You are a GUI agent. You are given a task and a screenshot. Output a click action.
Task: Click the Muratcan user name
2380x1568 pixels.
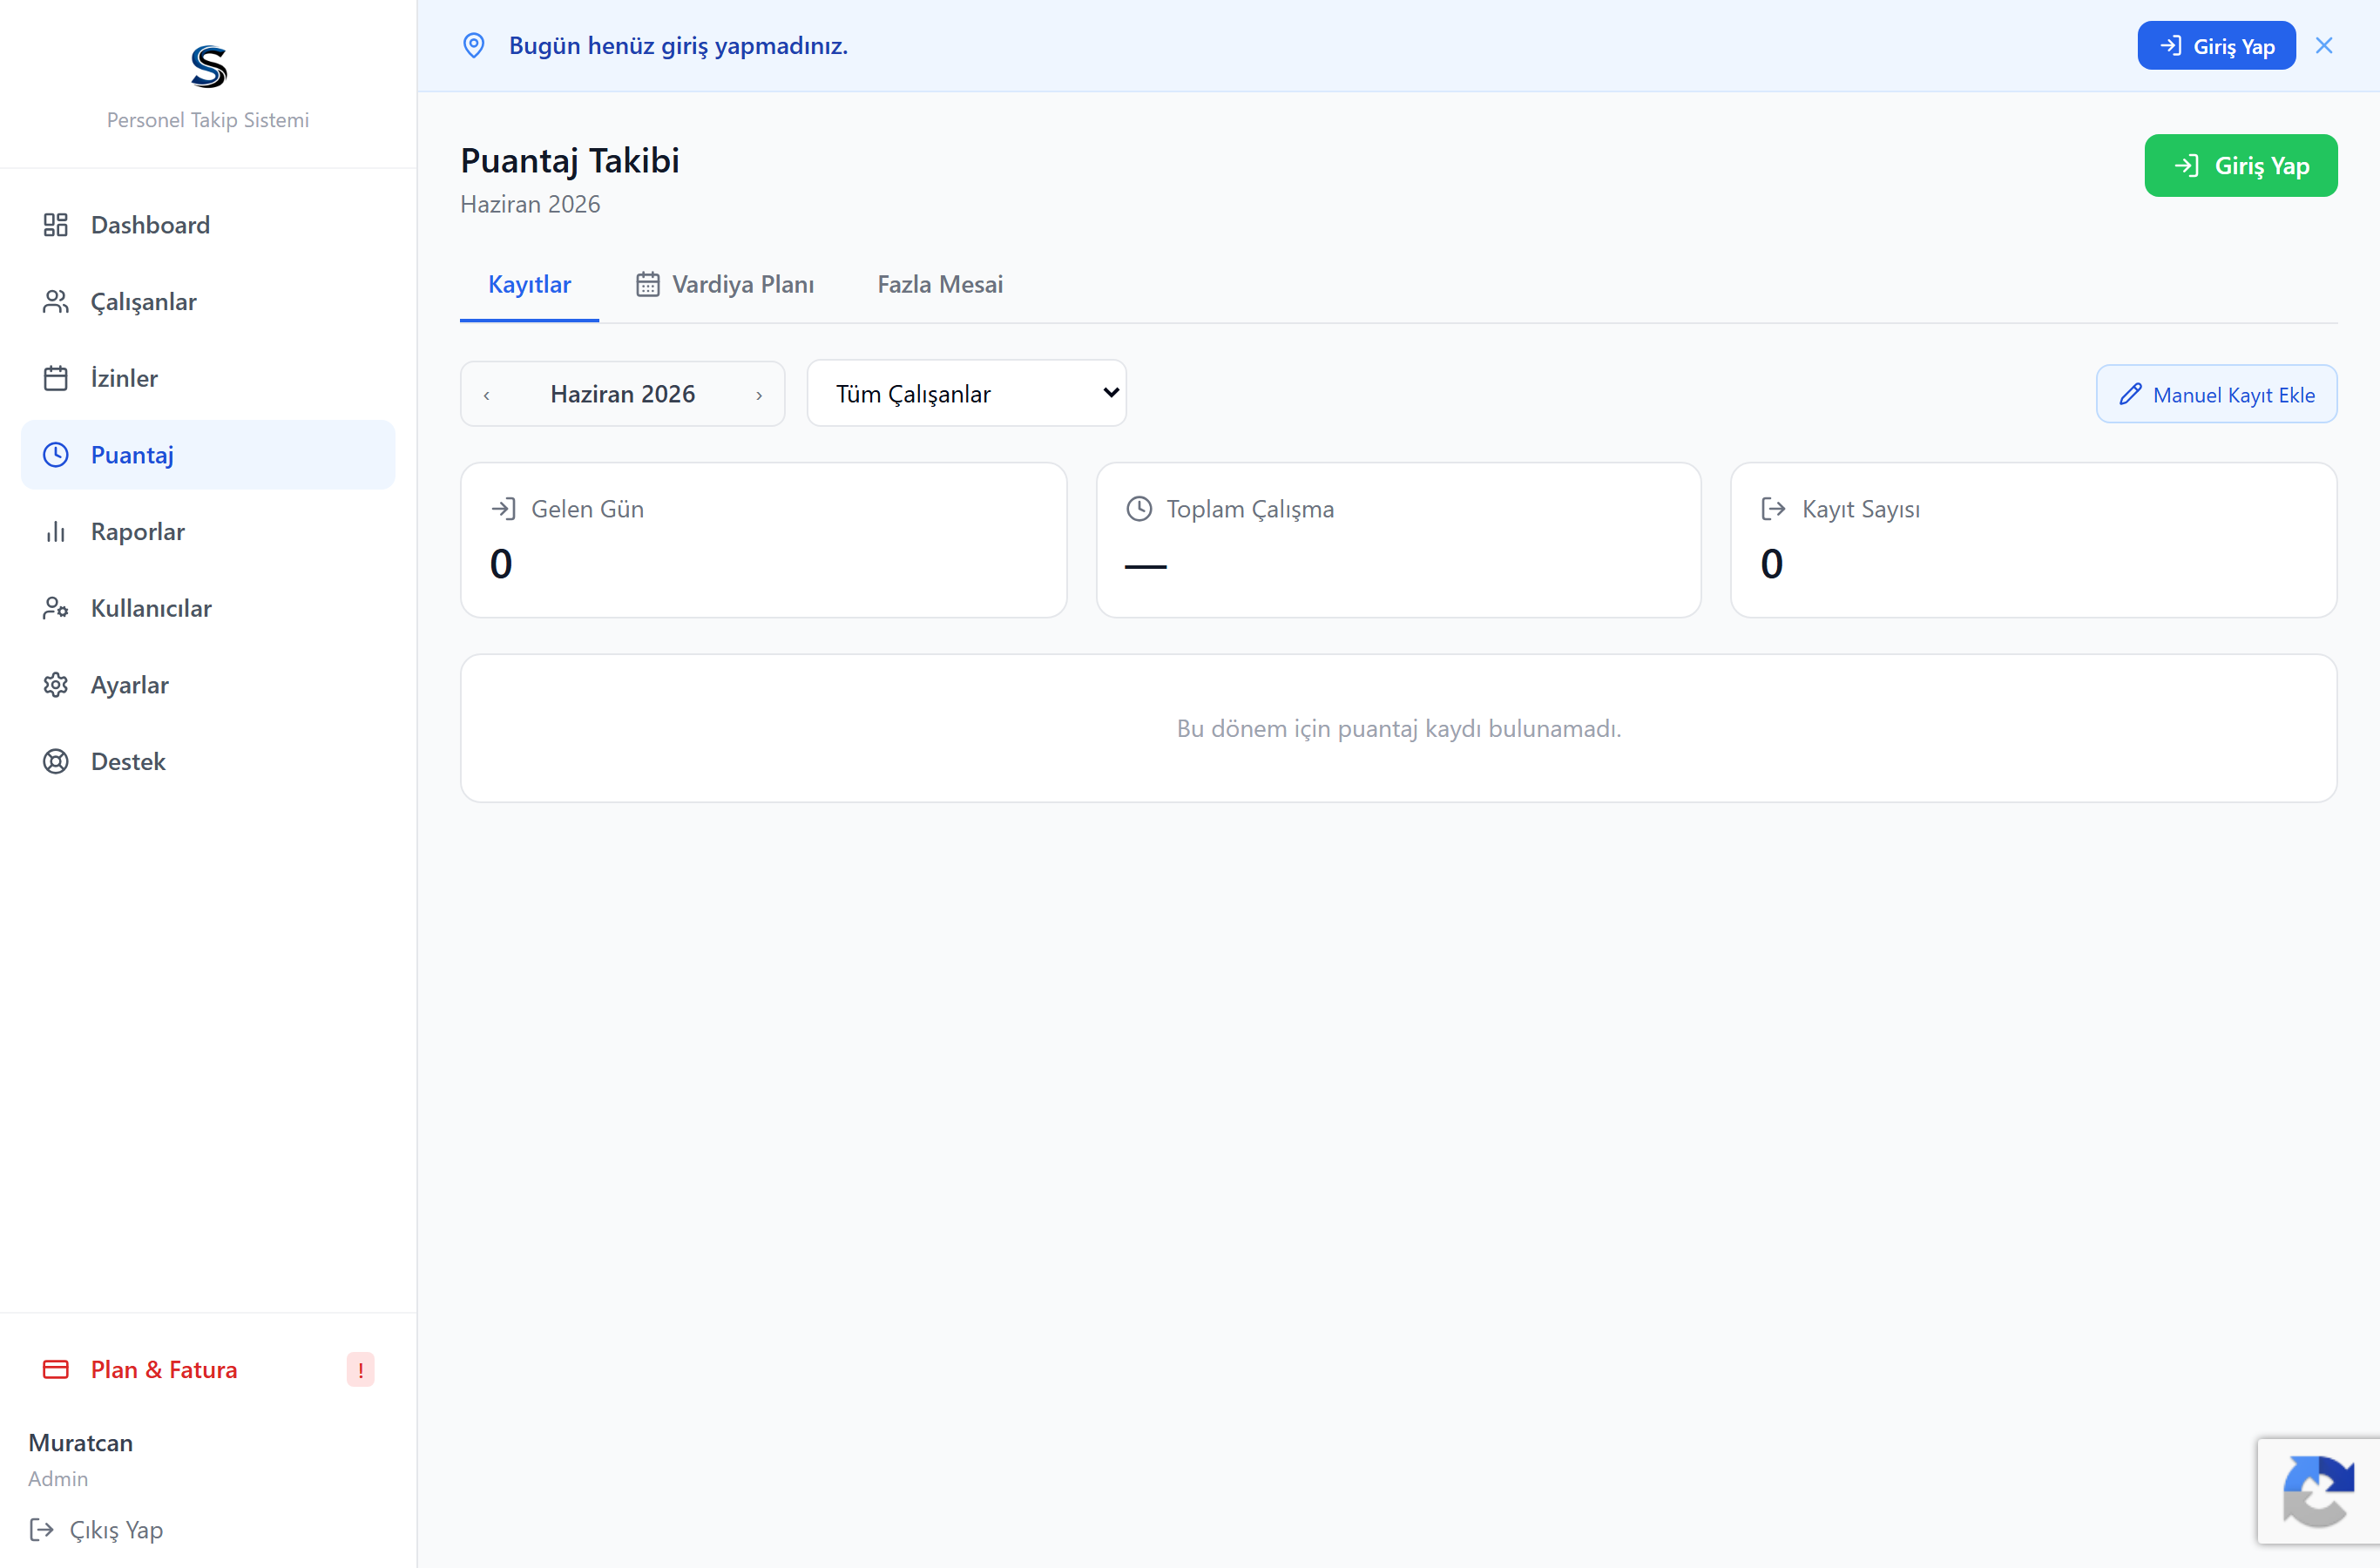[80, 1443]
